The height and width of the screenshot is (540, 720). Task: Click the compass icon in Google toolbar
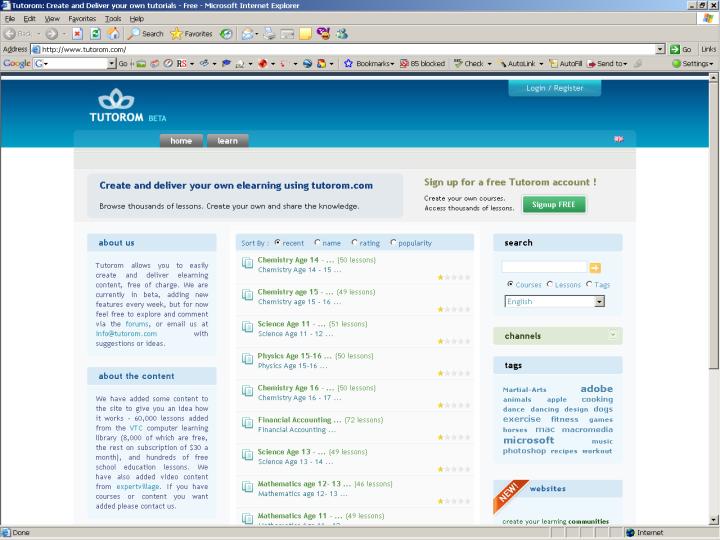point(168,63)
